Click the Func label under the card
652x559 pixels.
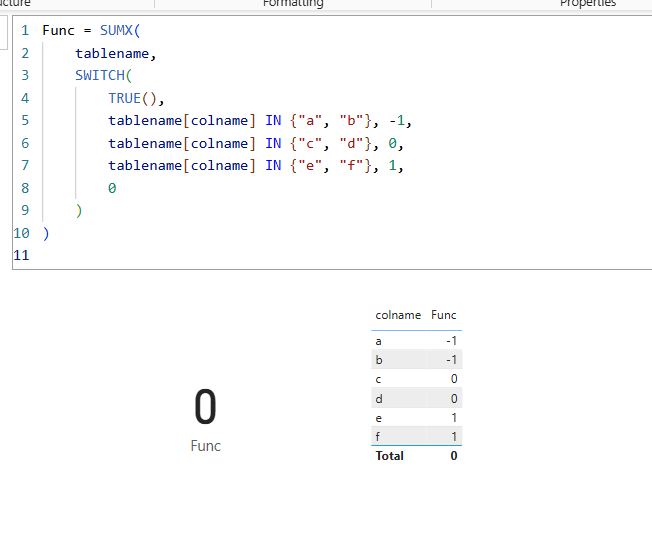205,446
